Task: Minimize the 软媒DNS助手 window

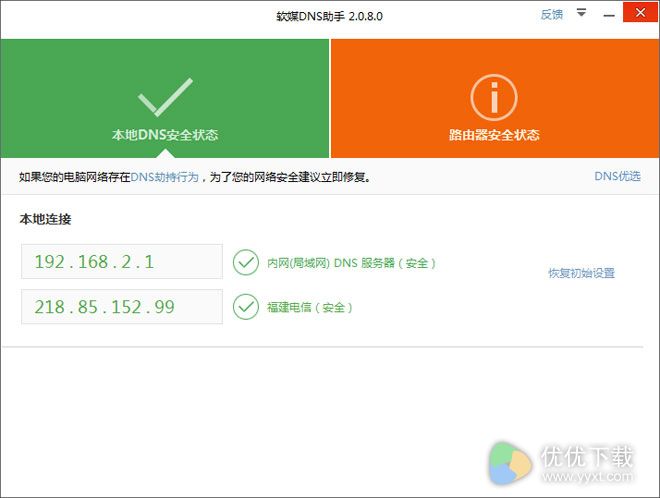Action: (x=609, y=16)
